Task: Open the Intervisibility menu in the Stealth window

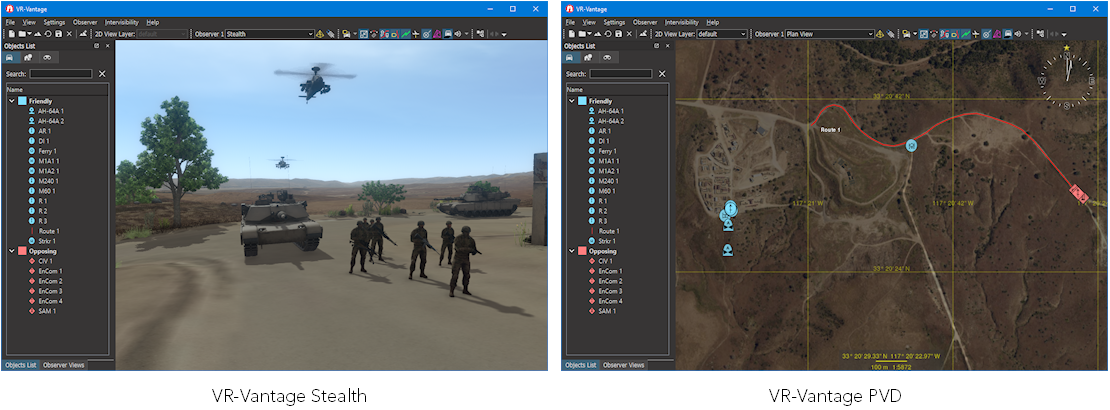Action: [x=122, y=23]
